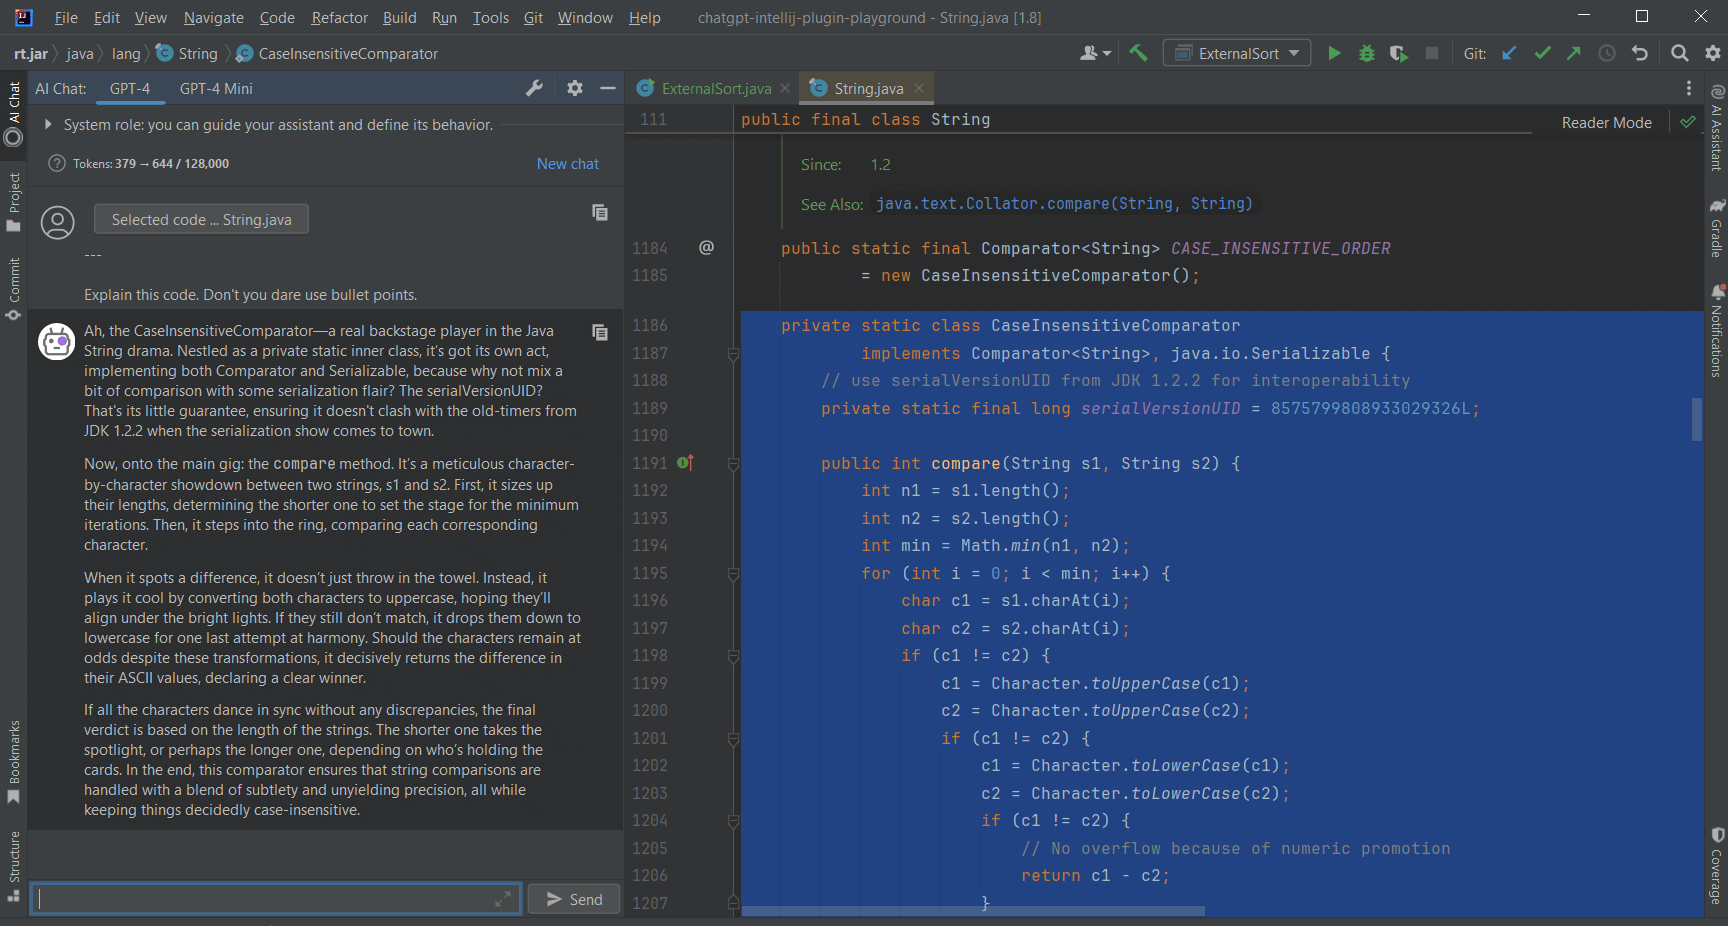Screen dimensions: 1728x926
Task: Toggle the AI Chat sidebar button
Action: [x=14, y=114]
